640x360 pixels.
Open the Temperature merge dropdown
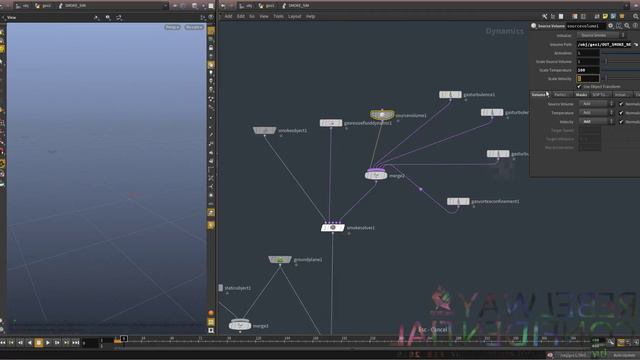[x=596, y=113]
